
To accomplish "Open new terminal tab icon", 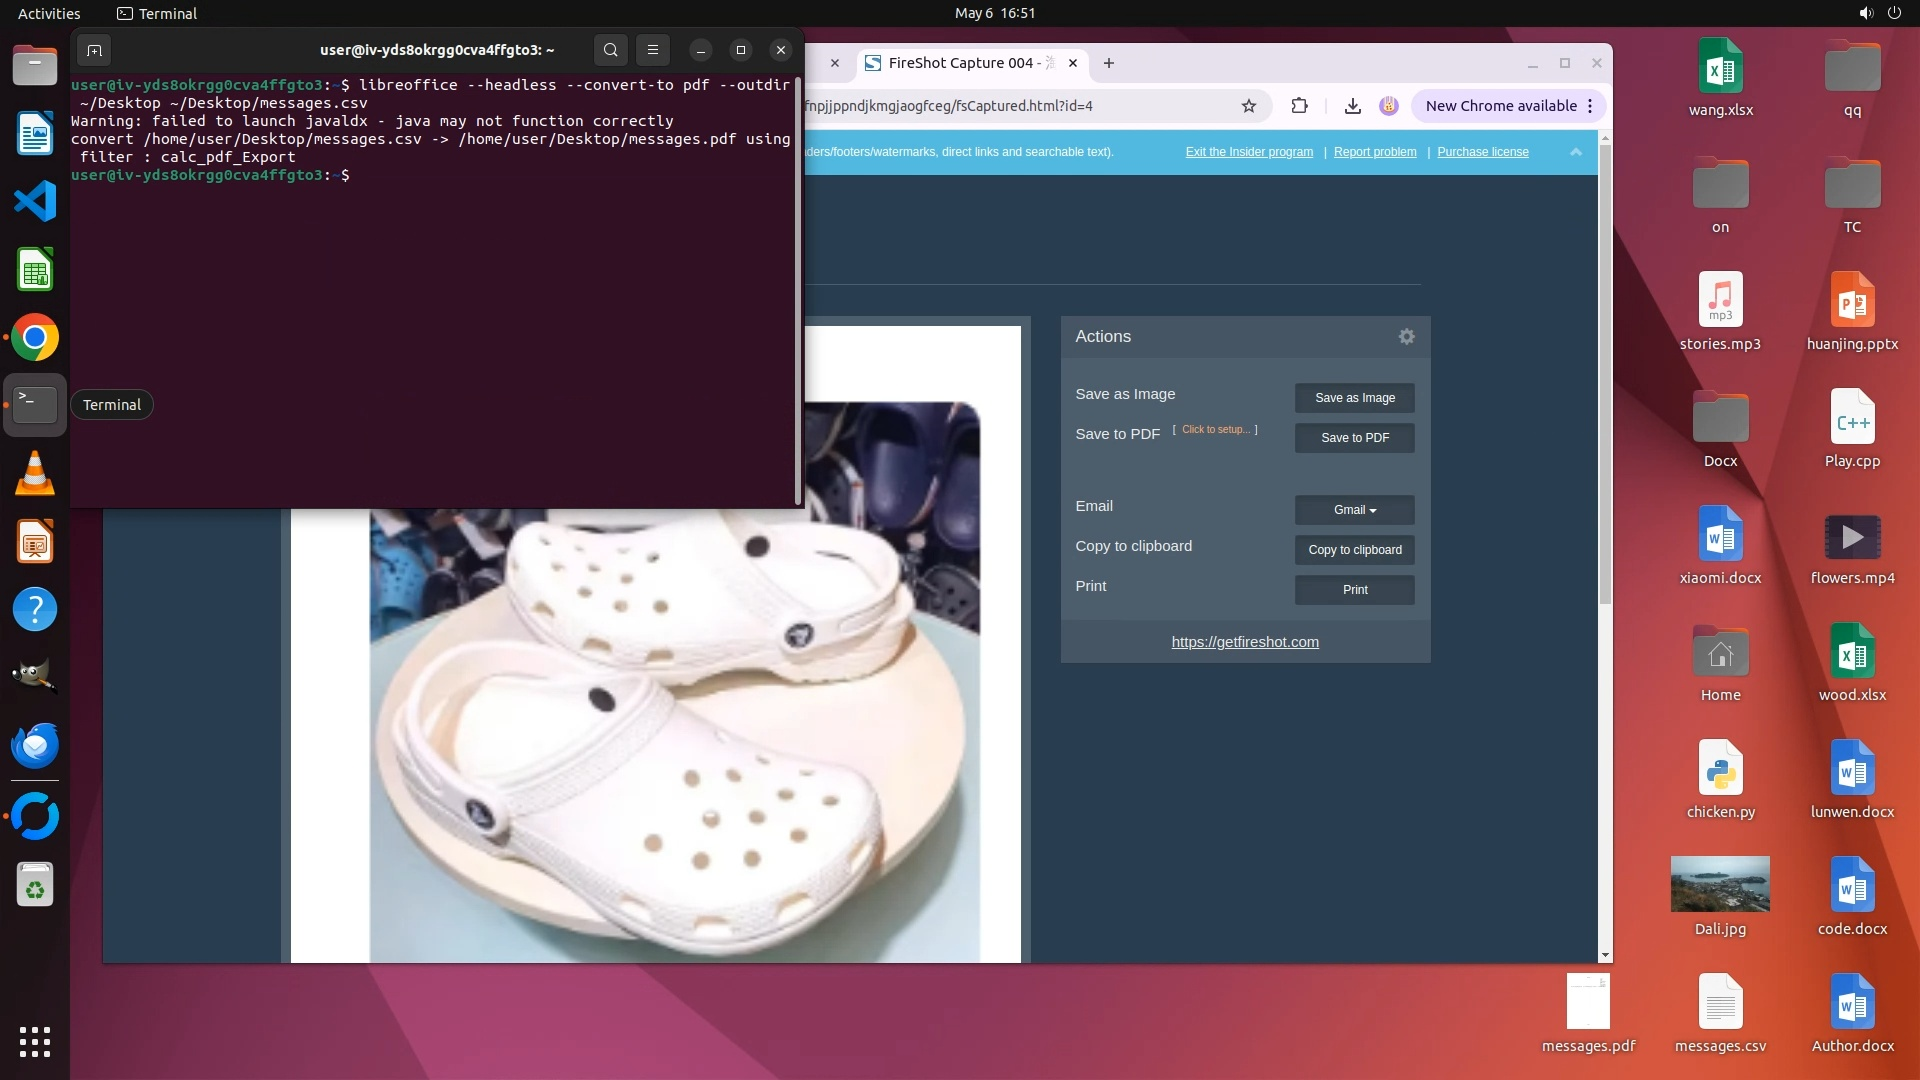I will coord(94,50).
